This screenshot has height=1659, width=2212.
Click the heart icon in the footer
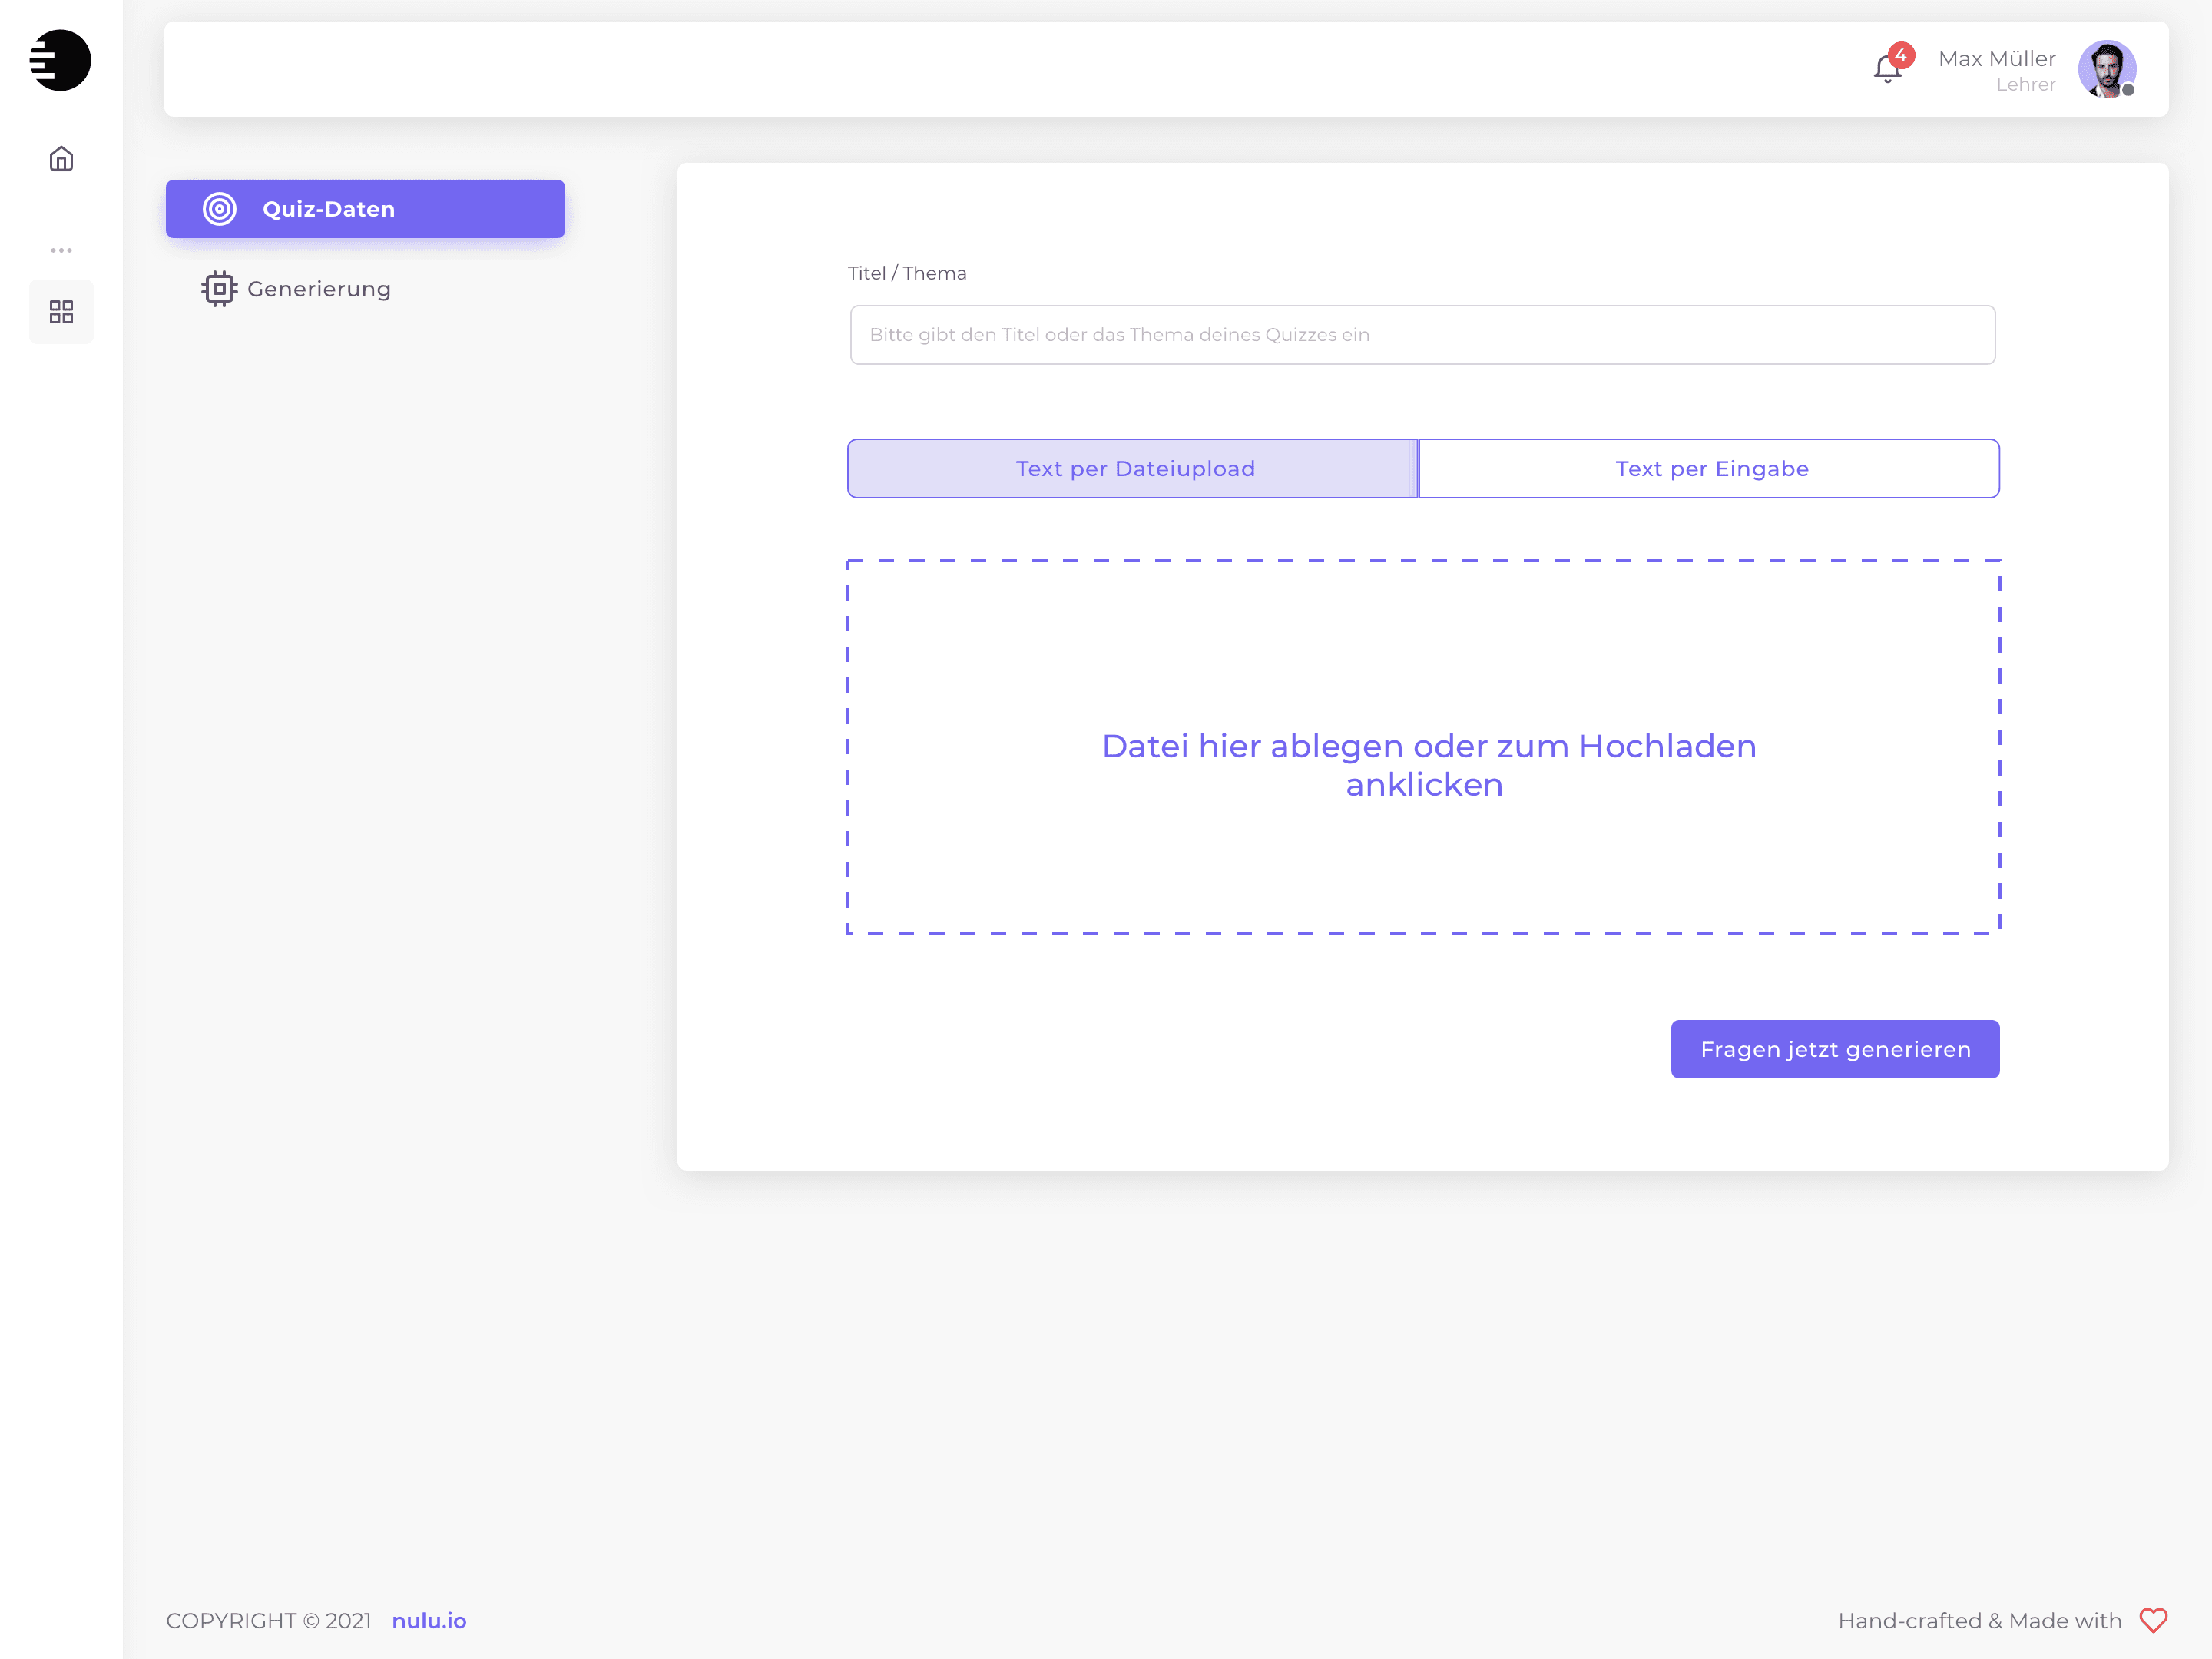pyautogui.click(x=2152, y=1620)
